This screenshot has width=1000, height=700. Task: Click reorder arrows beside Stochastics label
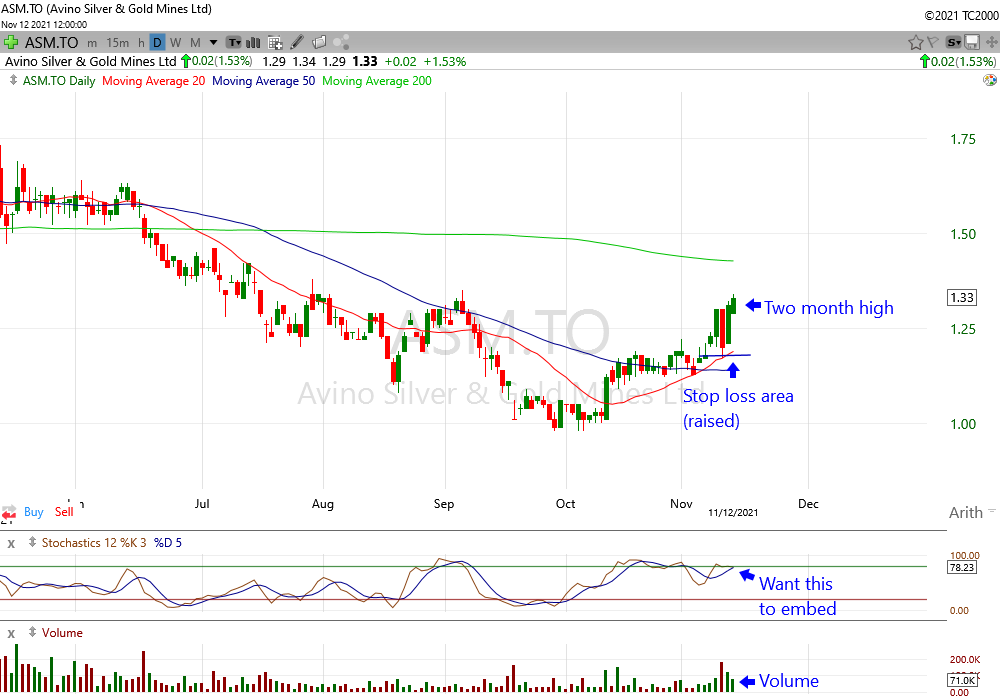tap(32, 543)
